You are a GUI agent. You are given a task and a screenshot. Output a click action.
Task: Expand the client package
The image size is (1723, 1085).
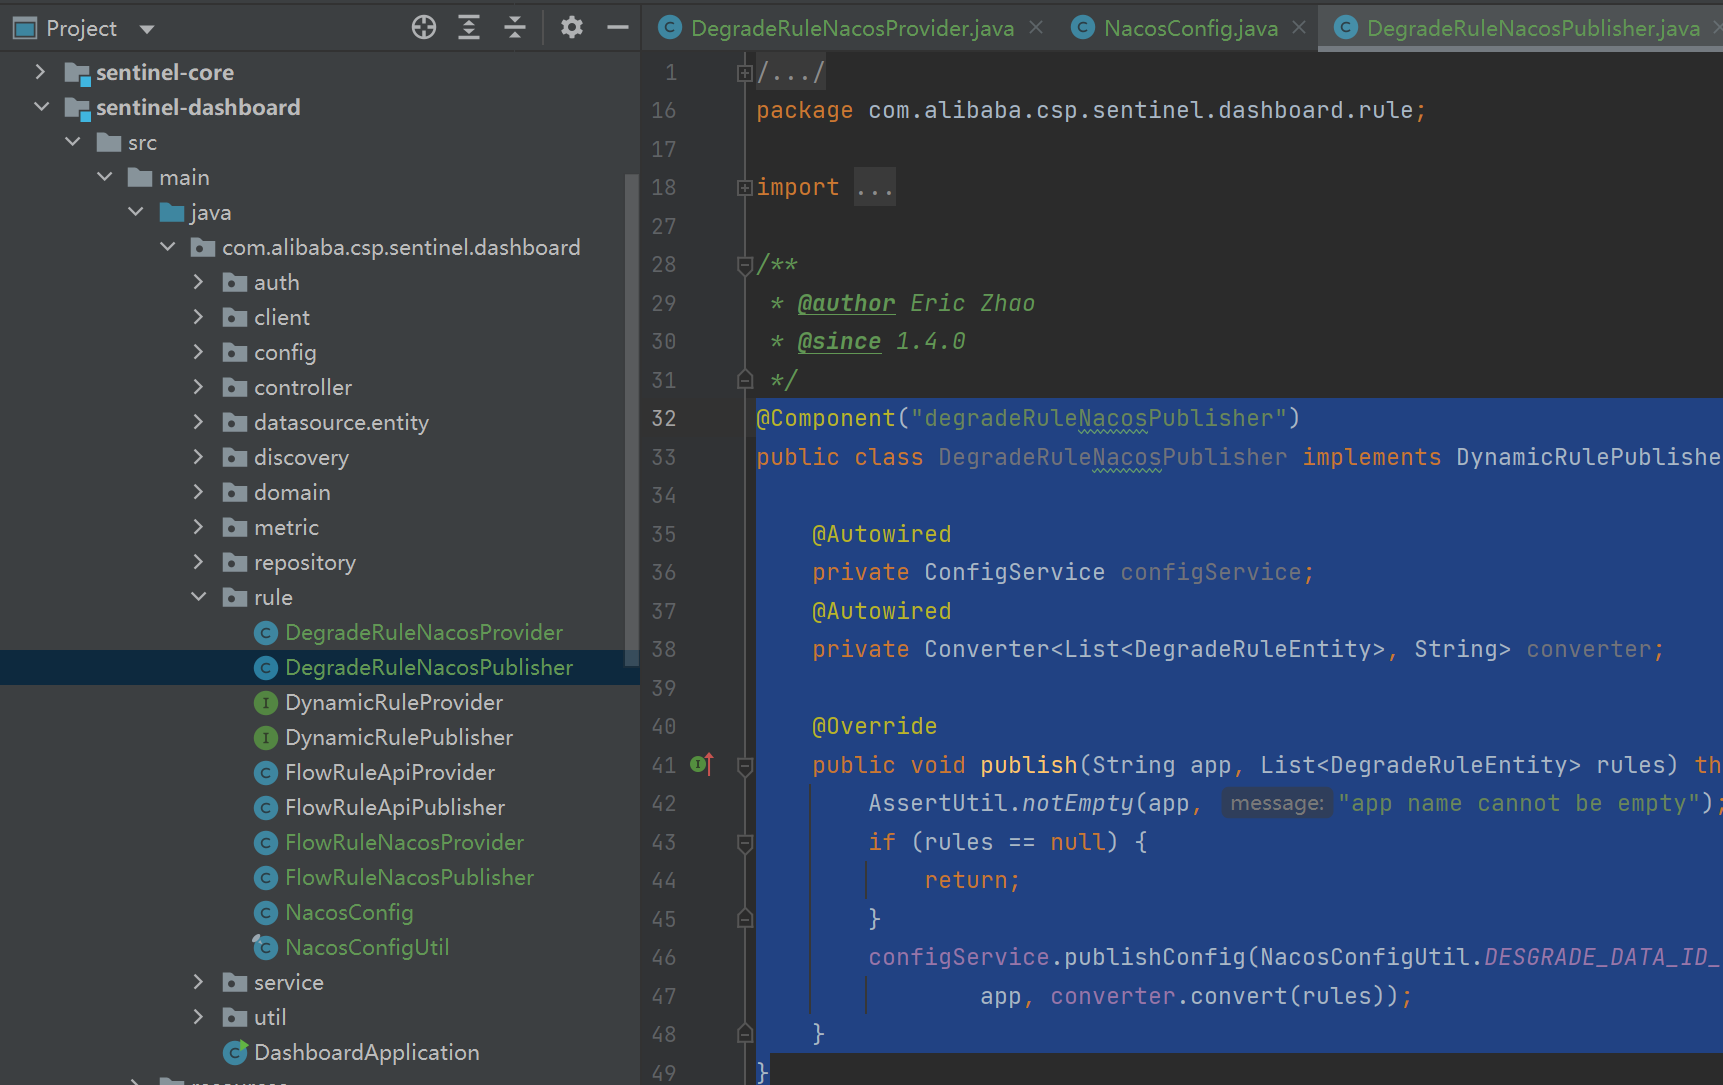tap(198, 317)
